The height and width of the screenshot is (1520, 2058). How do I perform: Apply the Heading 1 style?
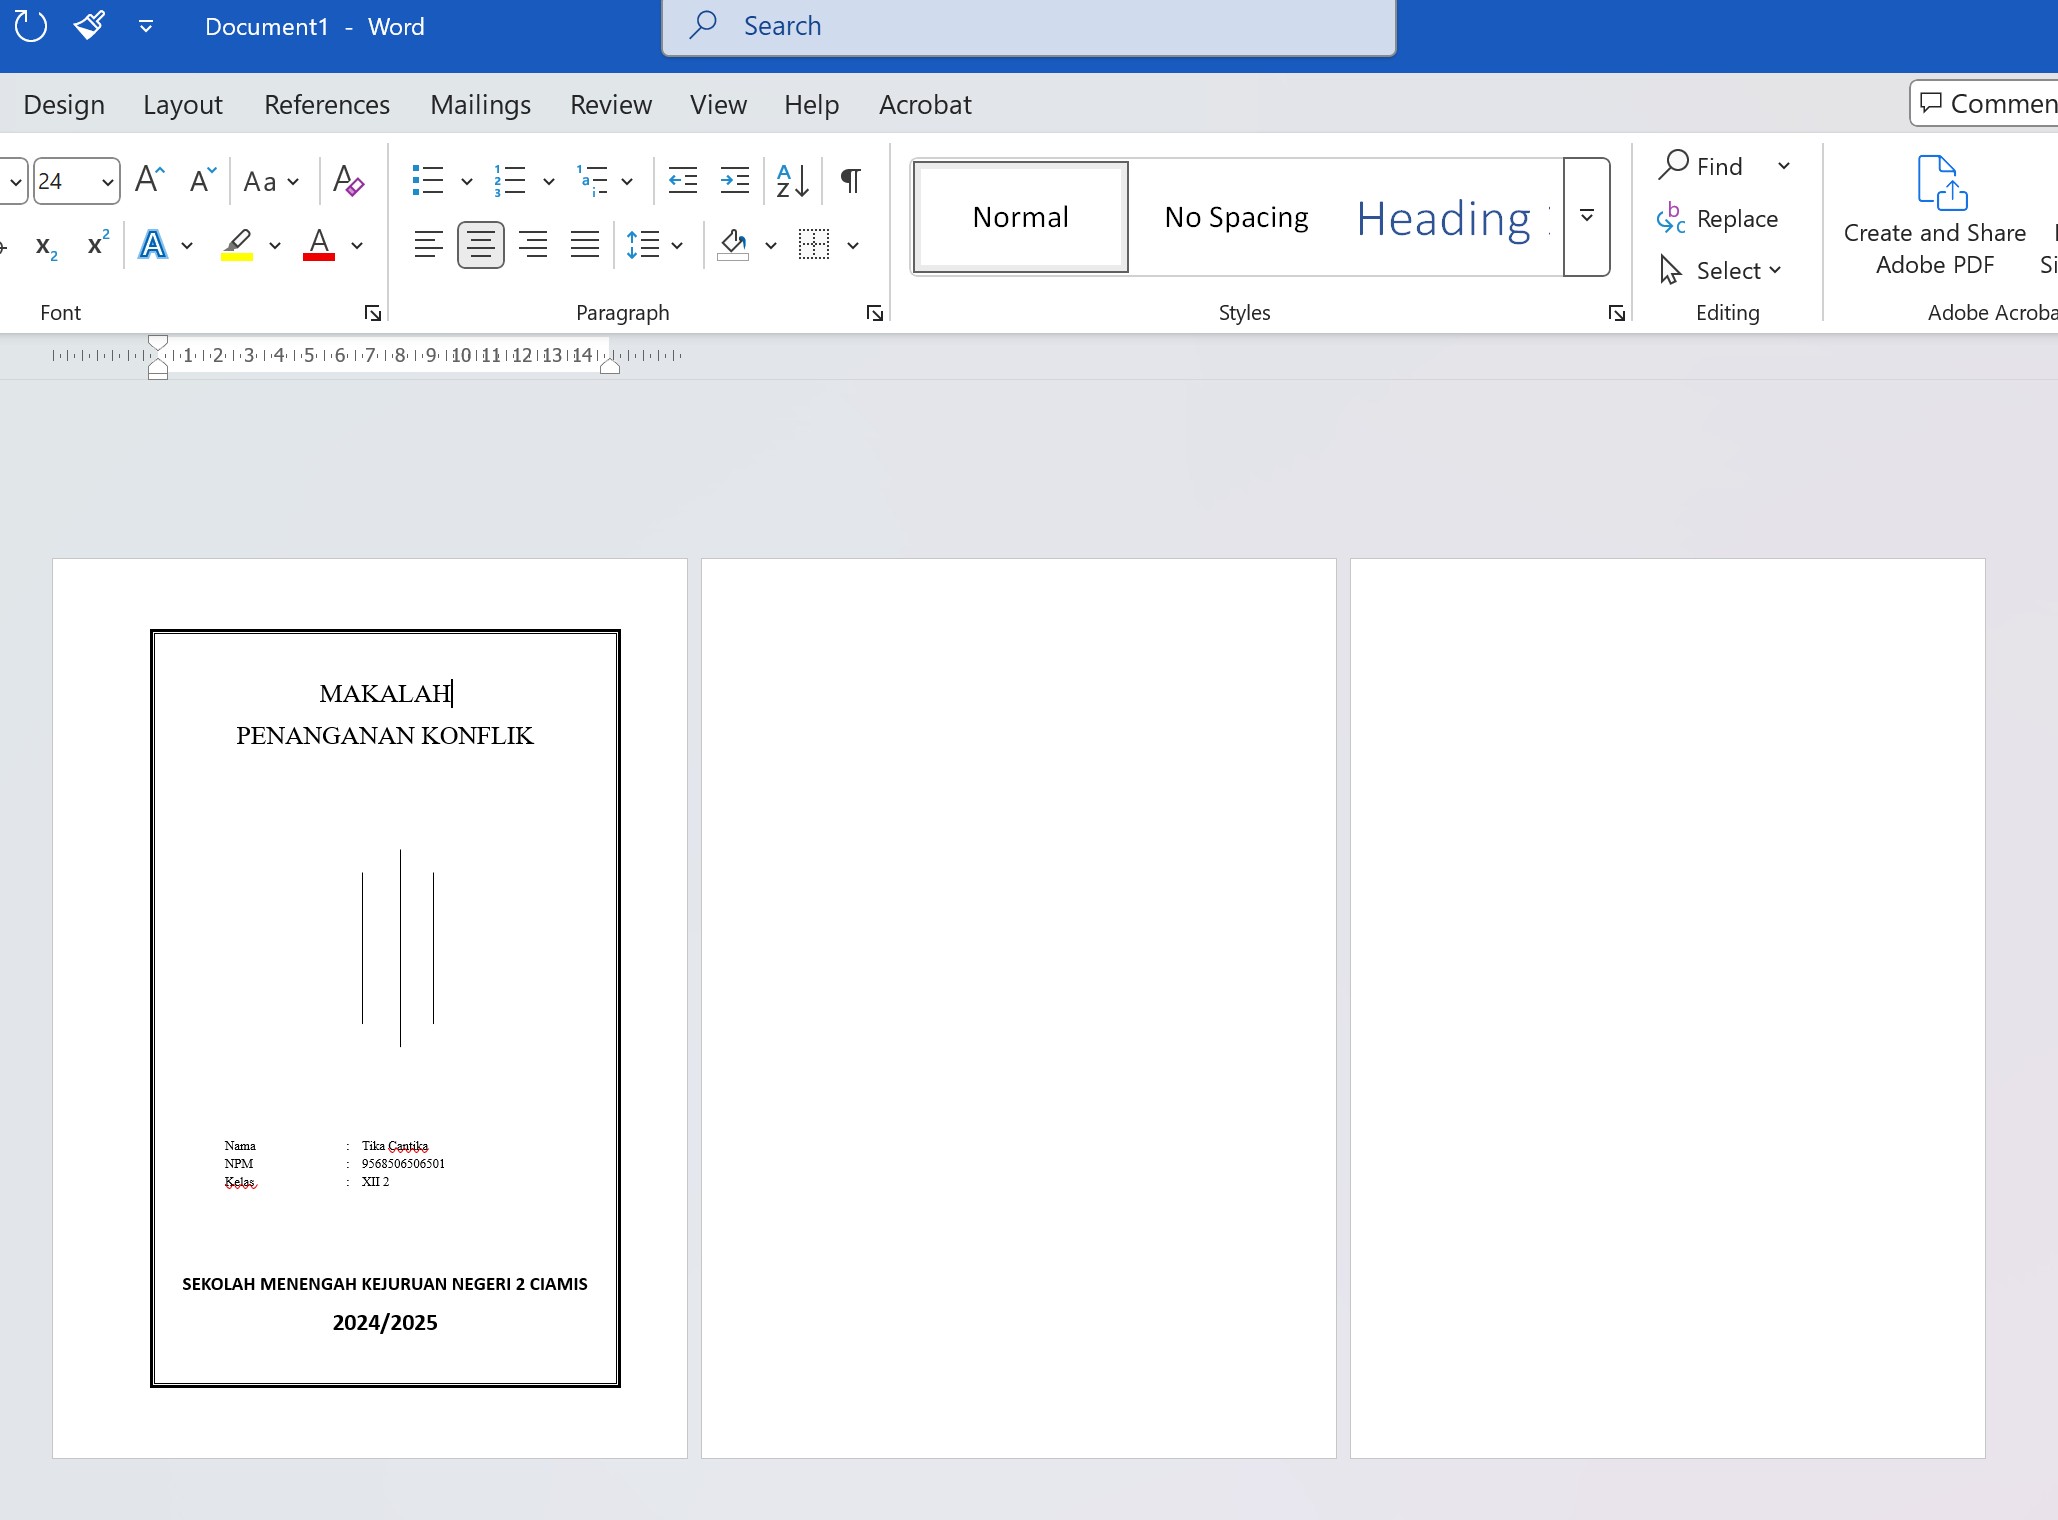click(1452, 217)
